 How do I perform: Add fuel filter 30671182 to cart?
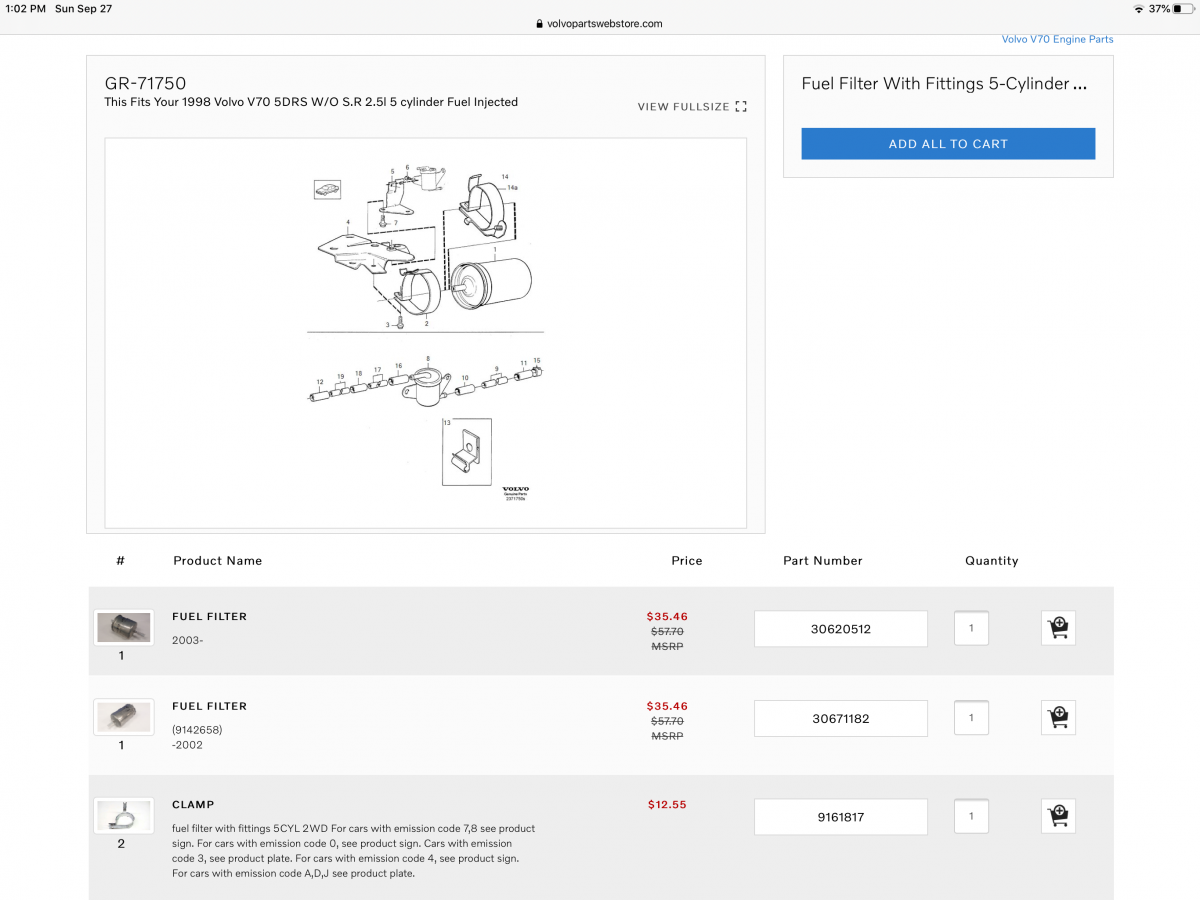pos(1058,717)
